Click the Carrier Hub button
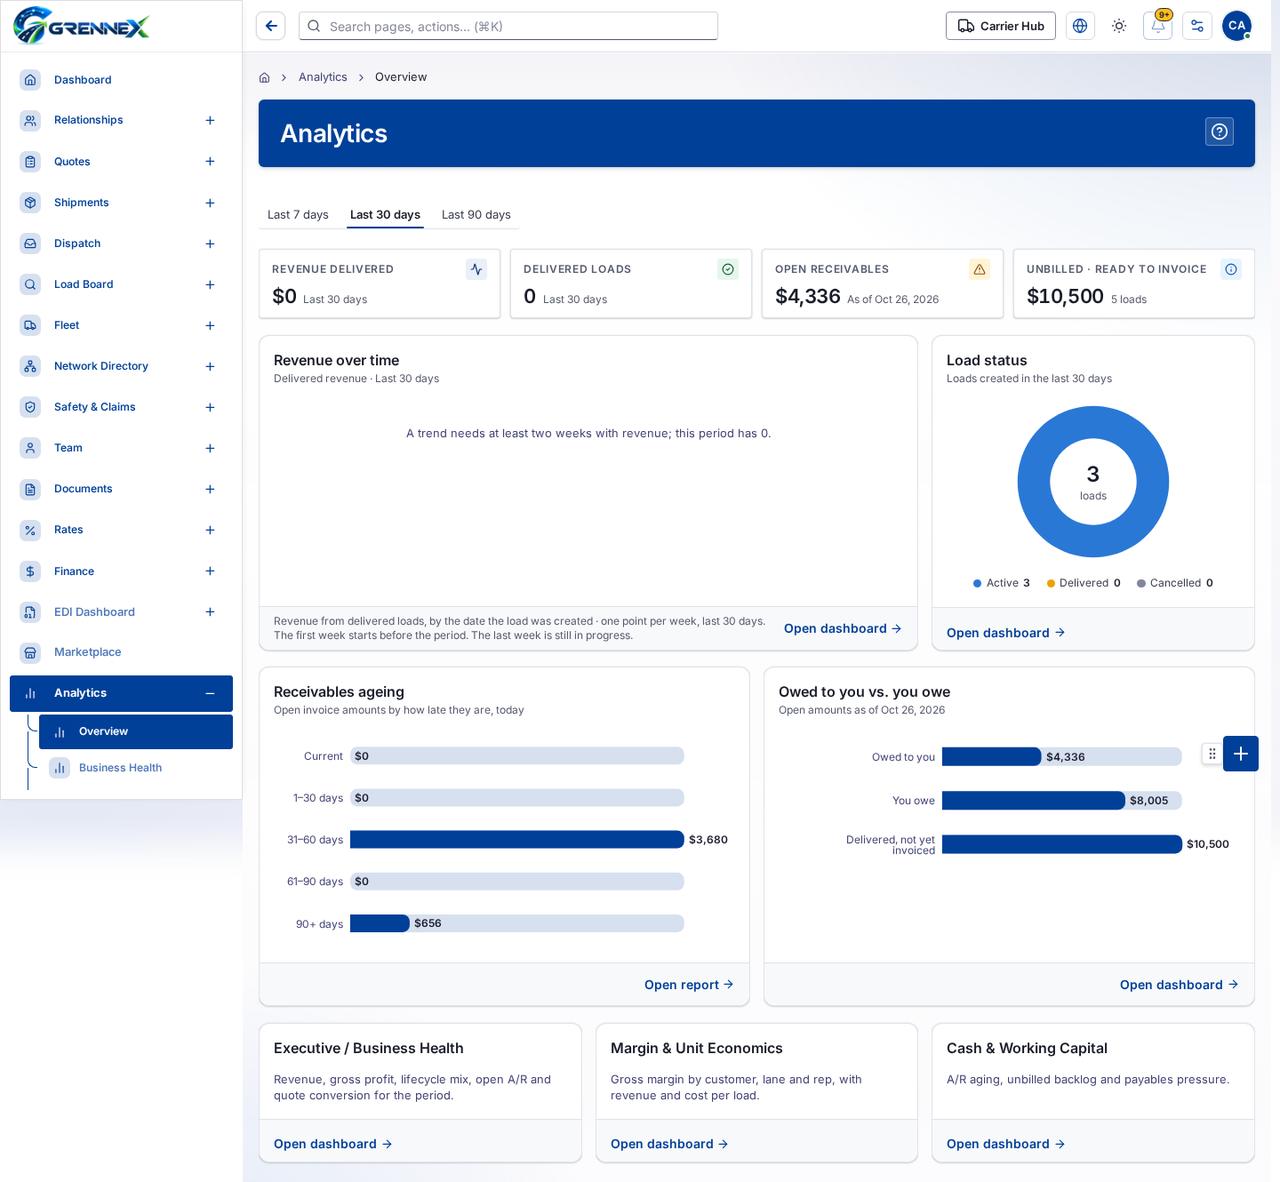 coord(1001,26)
